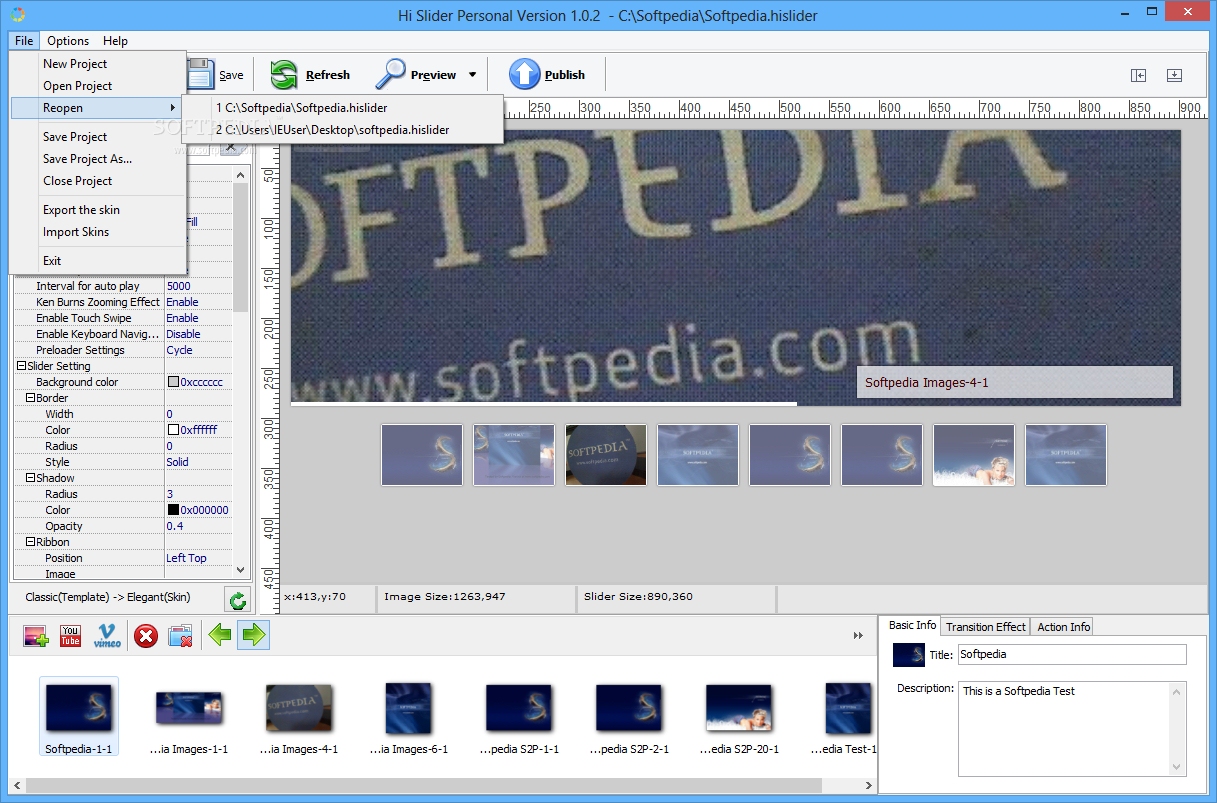Viewport: 1217px width, 803px height.
Task: Click the Shadow color 0x000000 swatch
Action: (x=173, y=510)
